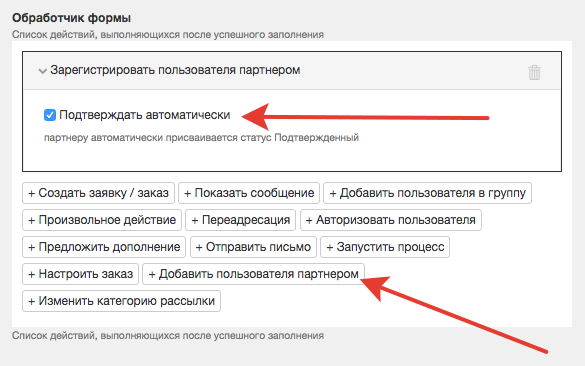Click the plus sign on 'Отправить письмо'
Screen dimensions: 585x366
point(199,247)
